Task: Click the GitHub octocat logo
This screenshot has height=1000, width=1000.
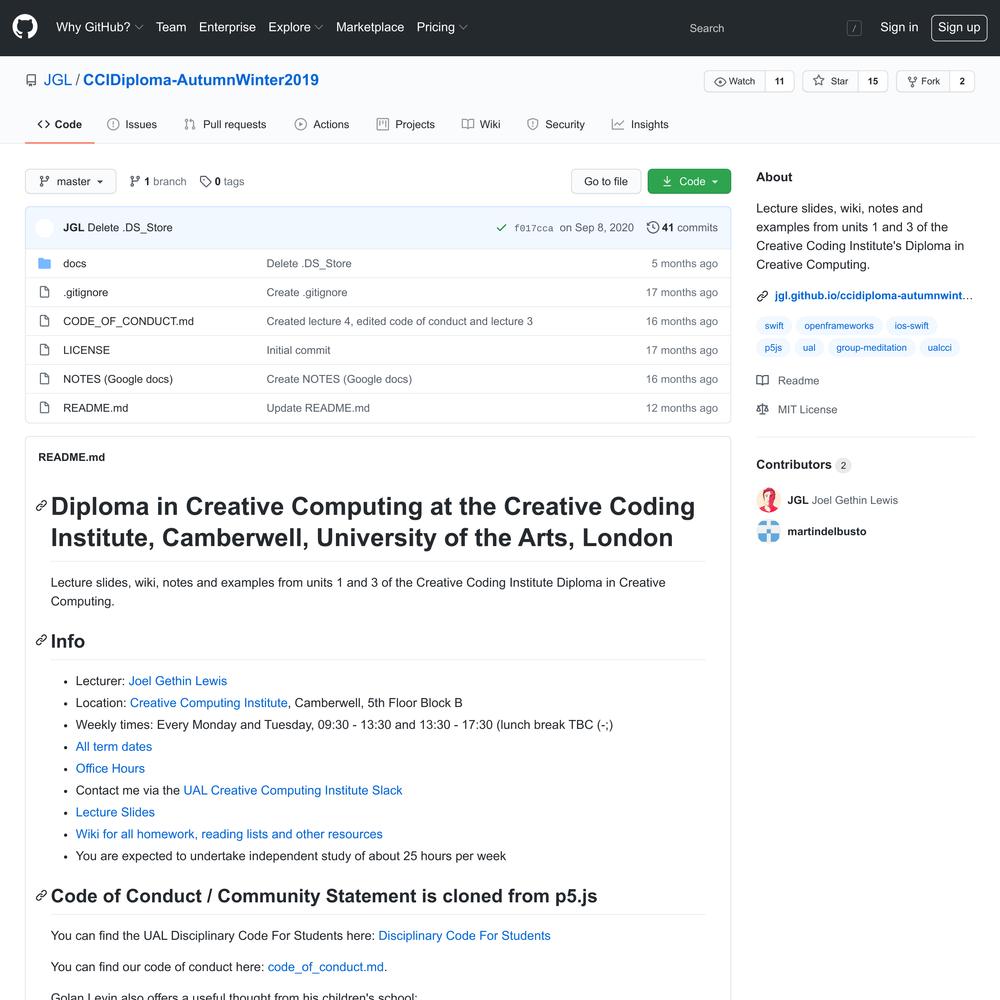Action: (25, 27)
